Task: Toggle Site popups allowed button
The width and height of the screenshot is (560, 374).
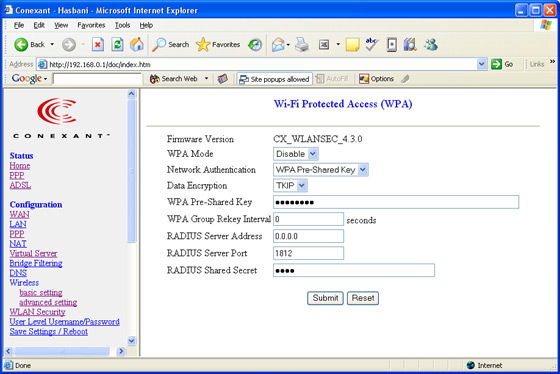Action: pos(274,79)
